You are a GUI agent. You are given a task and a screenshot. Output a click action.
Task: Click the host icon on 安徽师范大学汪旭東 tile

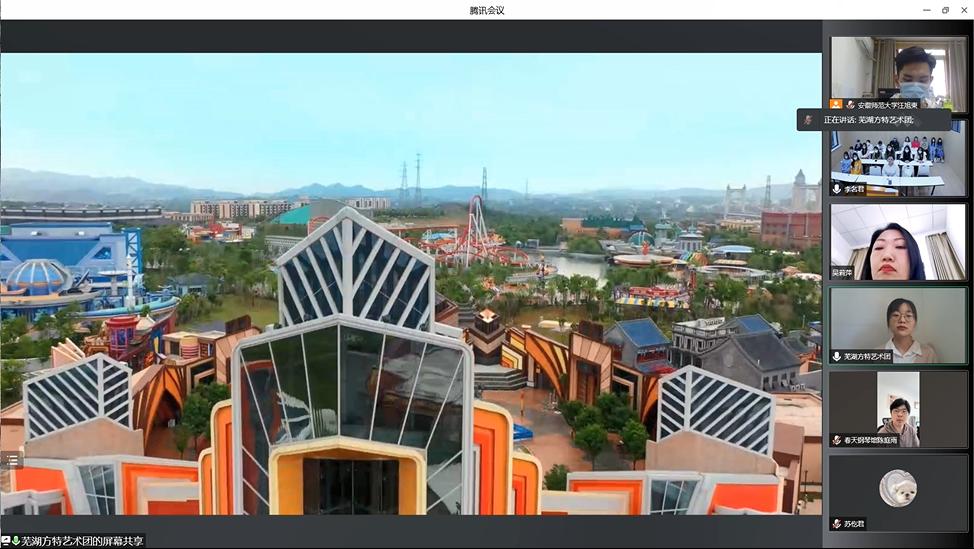(836, 104)
